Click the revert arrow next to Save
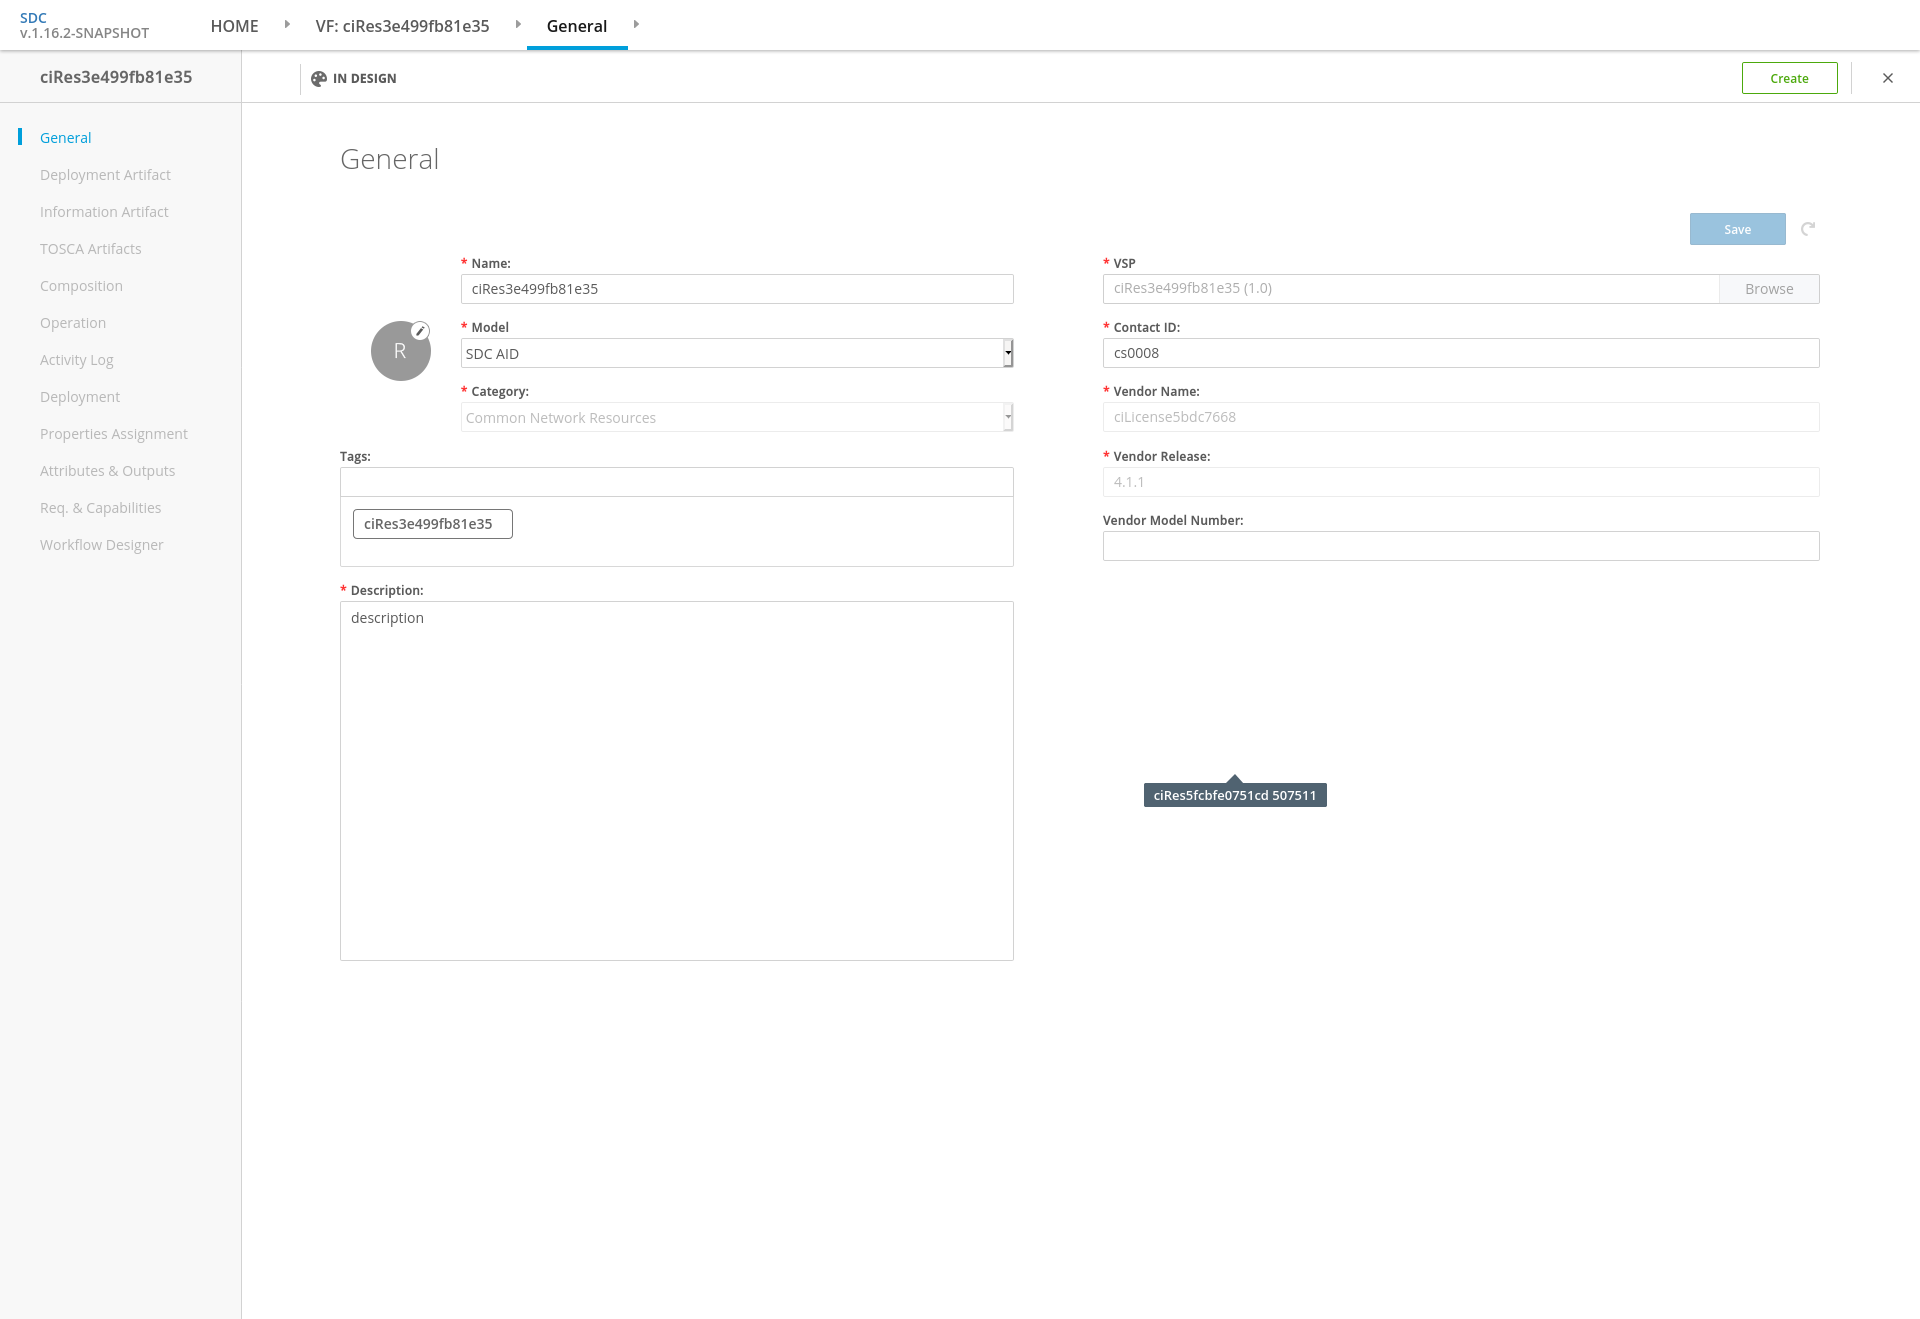 coord(1808,229)
